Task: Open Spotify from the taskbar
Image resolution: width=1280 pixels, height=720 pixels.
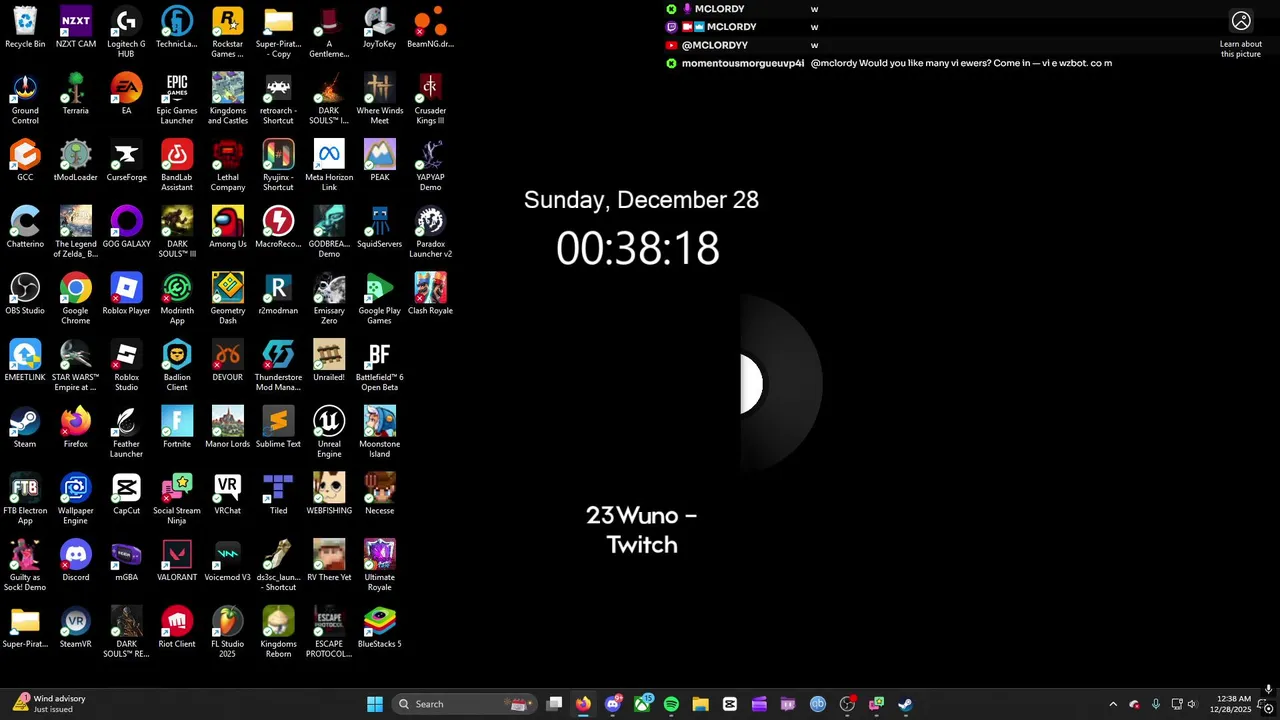Action: pos(671,704)
